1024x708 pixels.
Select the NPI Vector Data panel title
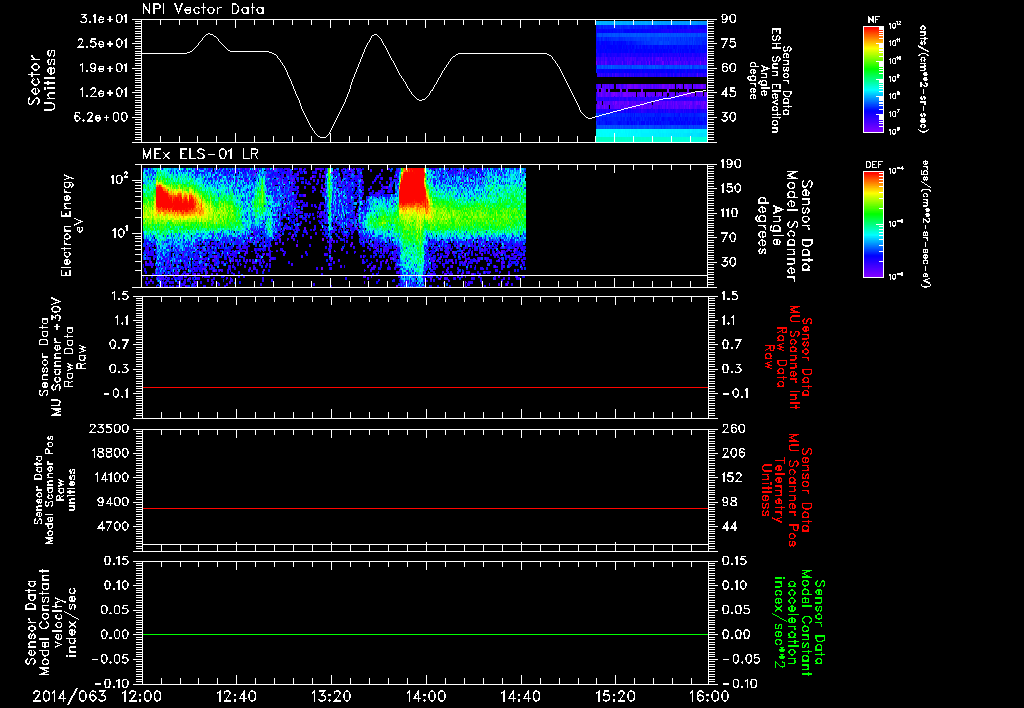tap(203, 9)
